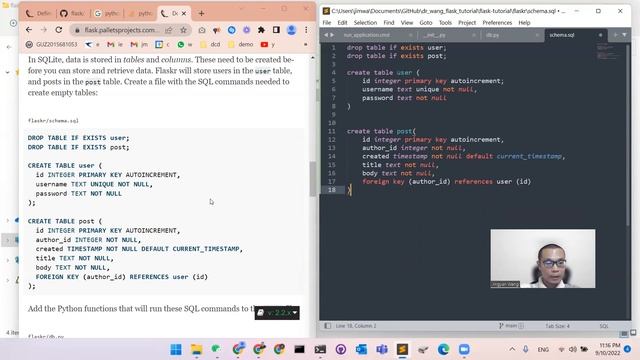Viewport: 640px width, 360px height.
Task: Open the GUZ2015681053 bookmark
Action: [x=51, y=44]
